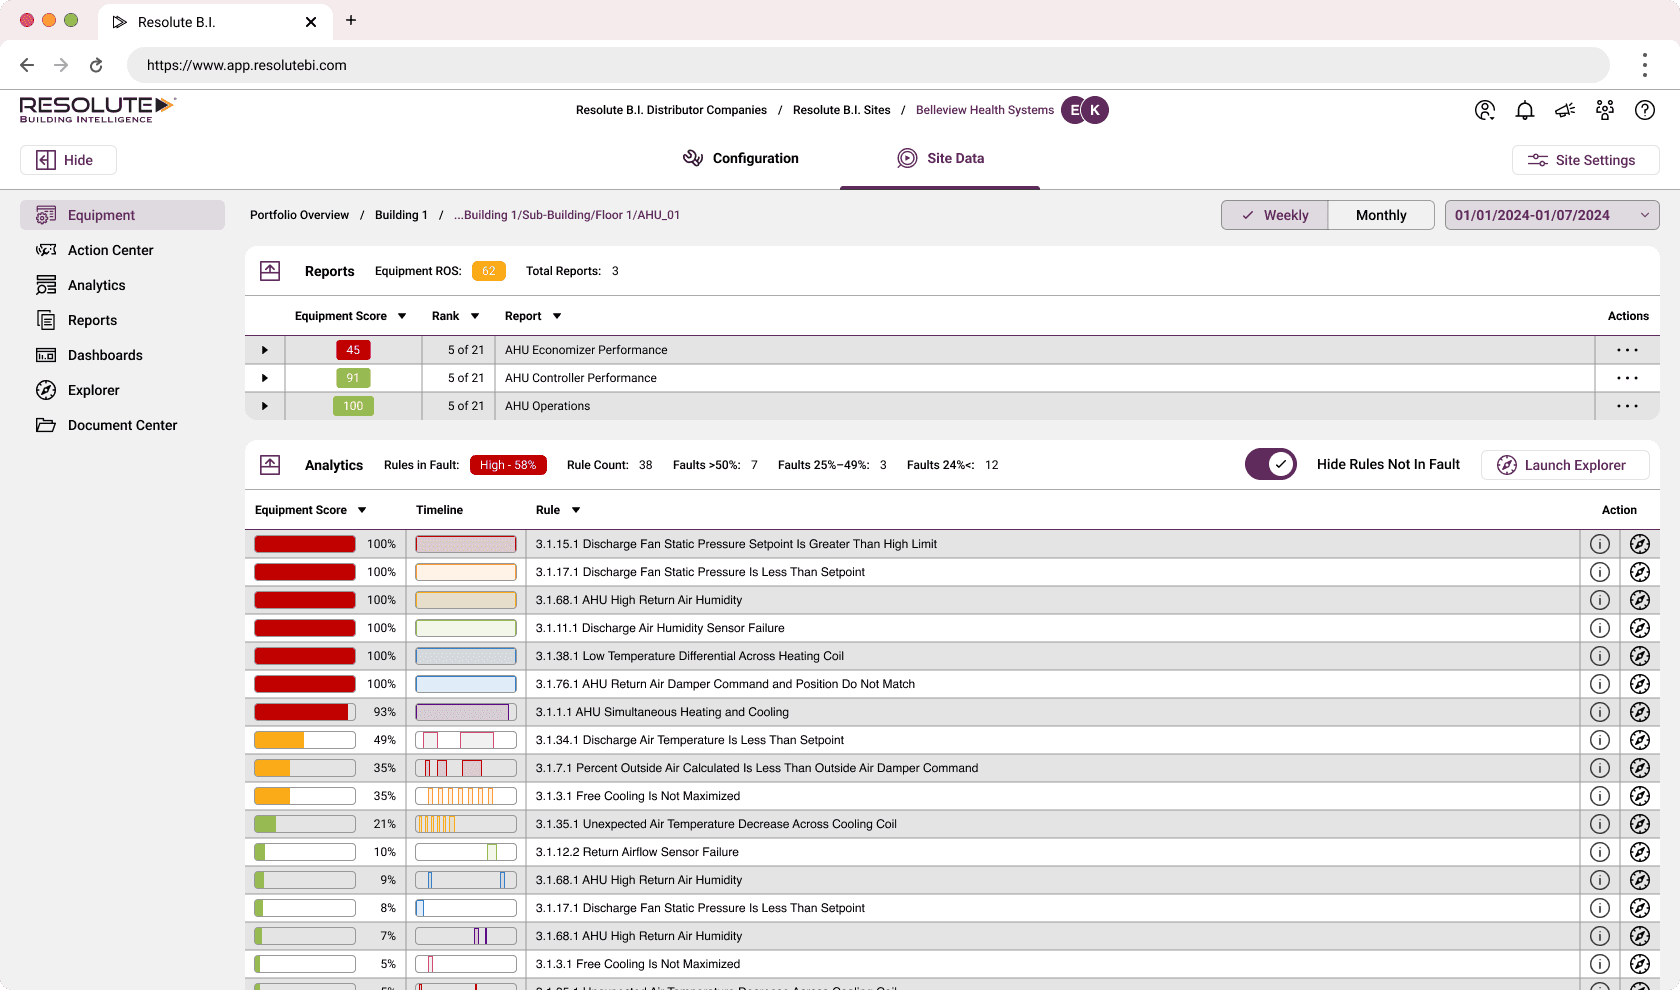Viewport: 1680px width, 990px height.
Task: Open the notifications bell
Action: (x=1525, y=110)
